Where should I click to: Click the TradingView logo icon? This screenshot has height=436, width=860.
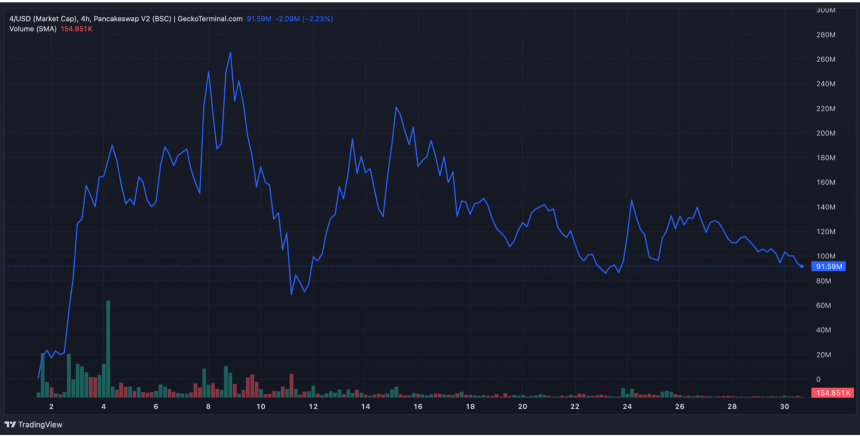(11, 424)
